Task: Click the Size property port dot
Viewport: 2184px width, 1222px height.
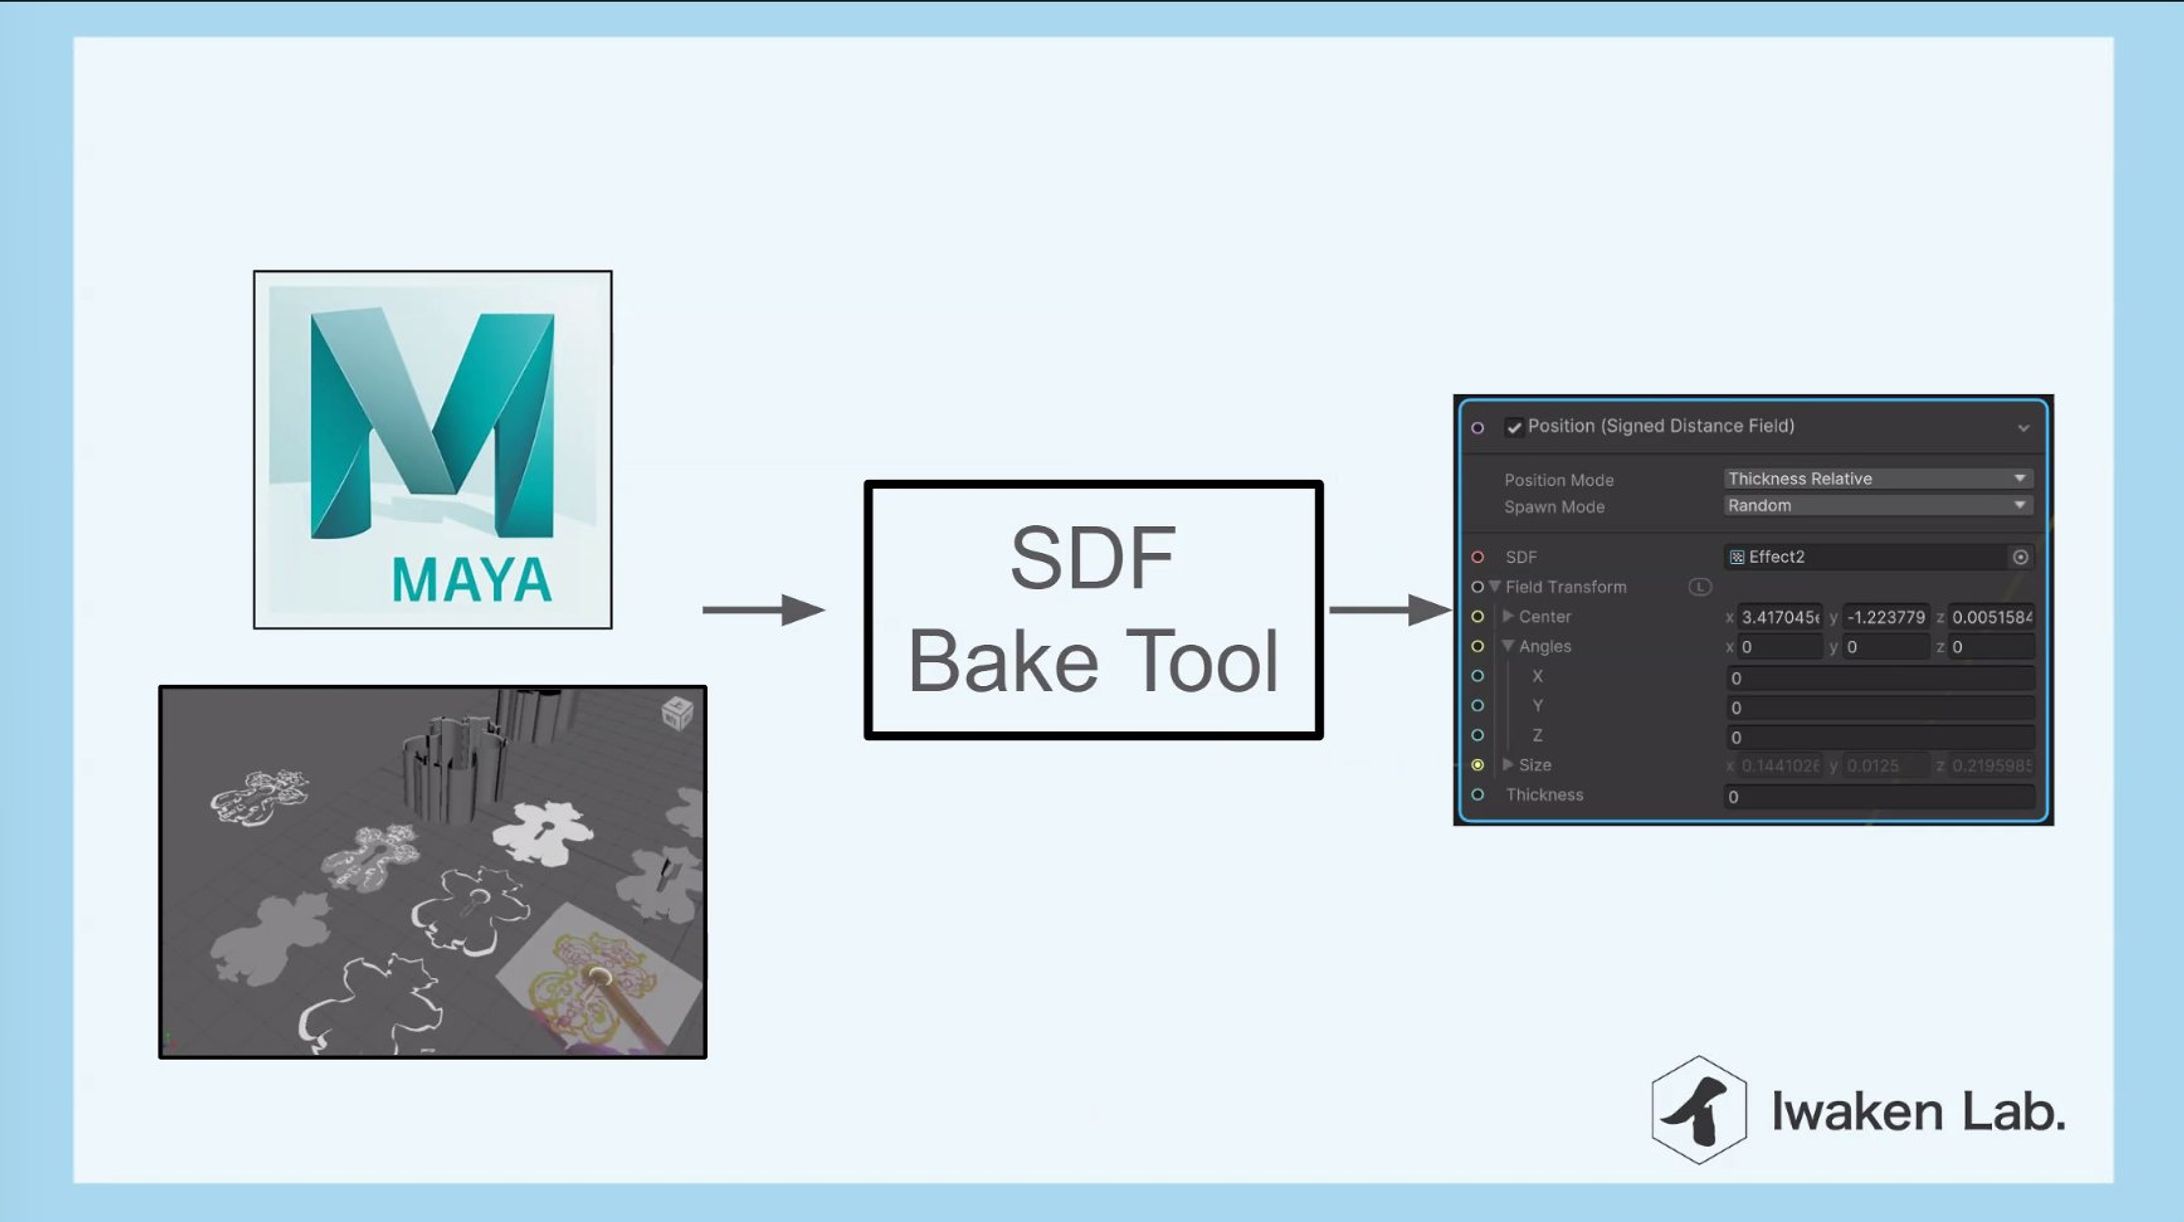Action: 1478,765
